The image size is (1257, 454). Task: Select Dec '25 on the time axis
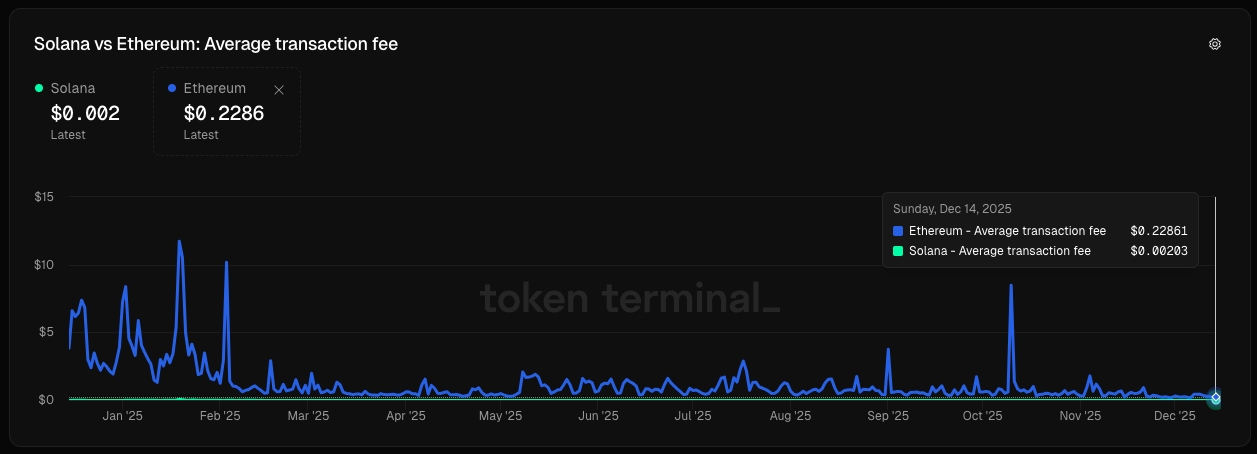(x=1174, y=416)
